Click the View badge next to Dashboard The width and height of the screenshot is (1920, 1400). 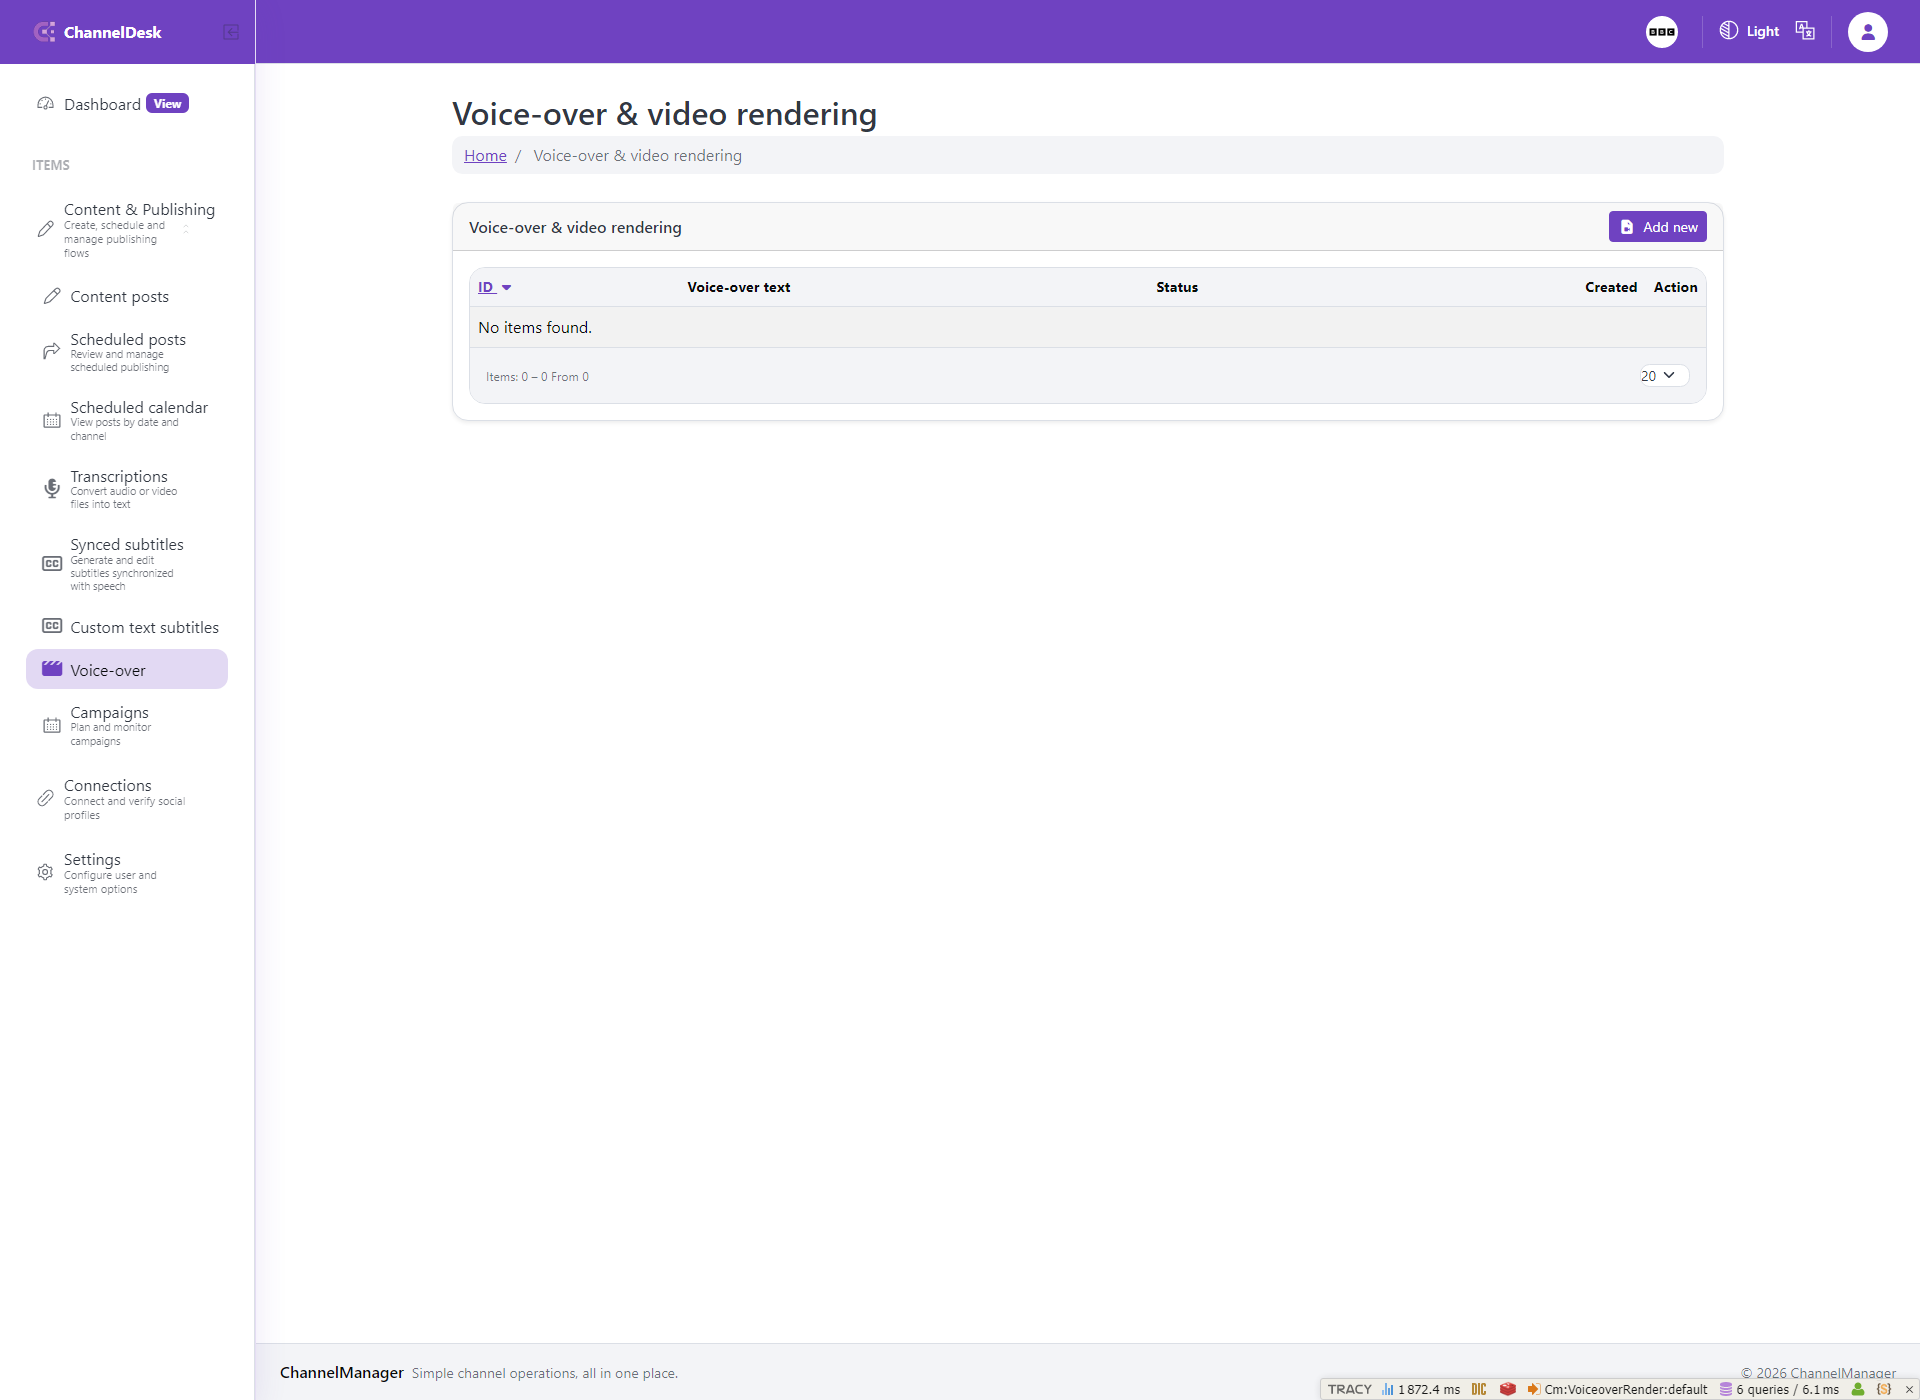pyautogui.click(x=167, y=104)
